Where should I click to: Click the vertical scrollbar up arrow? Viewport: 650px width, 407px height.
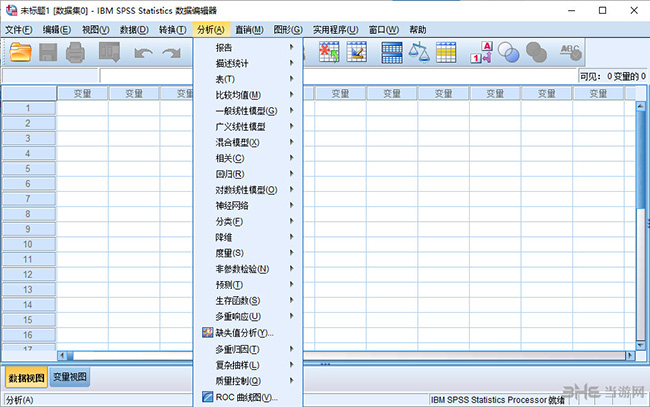coord(640,106)
